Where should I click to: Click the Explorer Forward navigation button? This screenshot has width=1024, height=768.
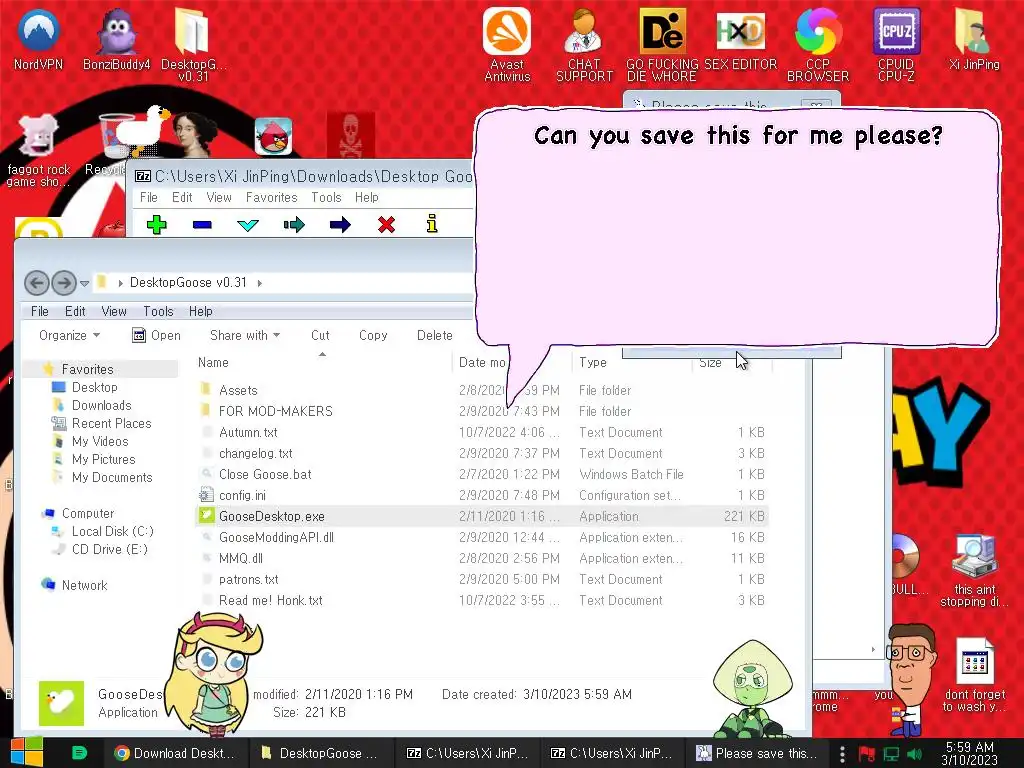coord(64,283)
